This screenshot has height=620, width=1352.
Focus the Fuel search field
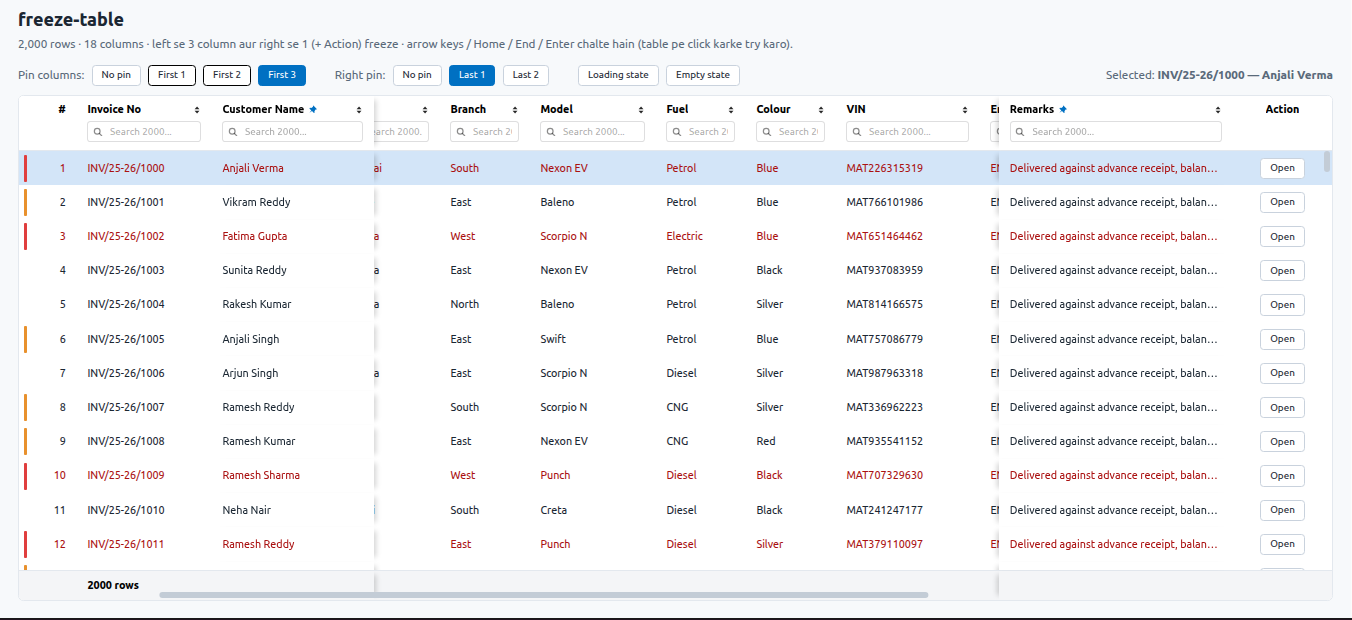click(x=700, y=131)
